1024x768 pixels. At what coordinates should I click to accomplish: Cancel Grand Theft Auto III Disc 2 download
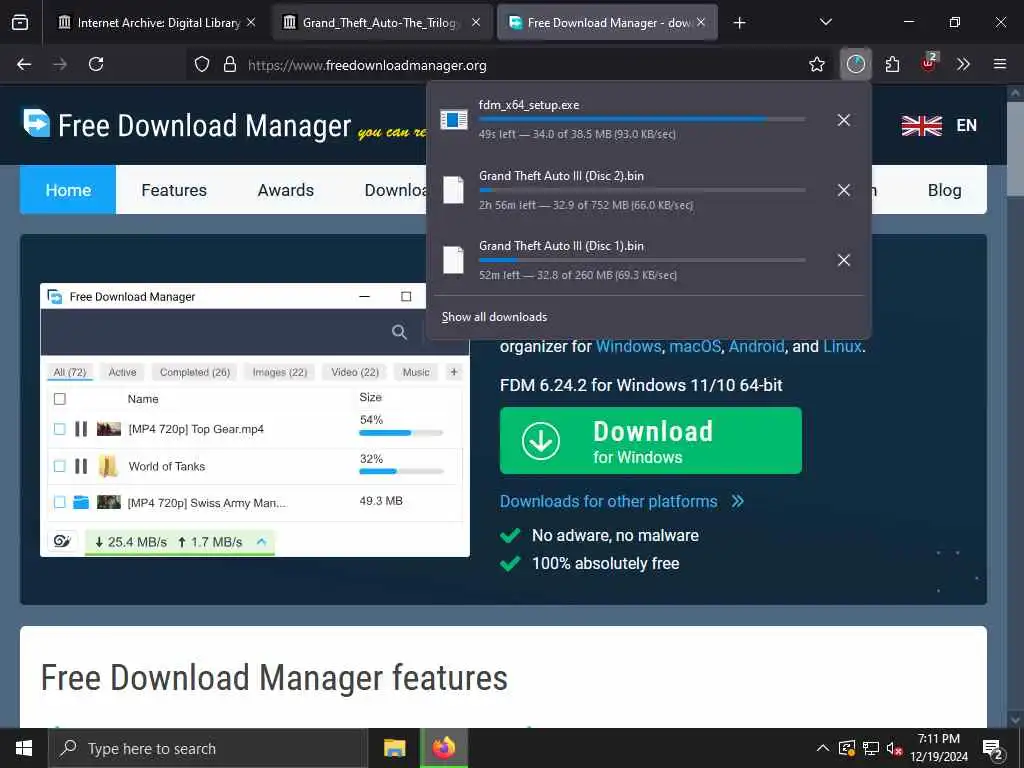pos(843,190)
